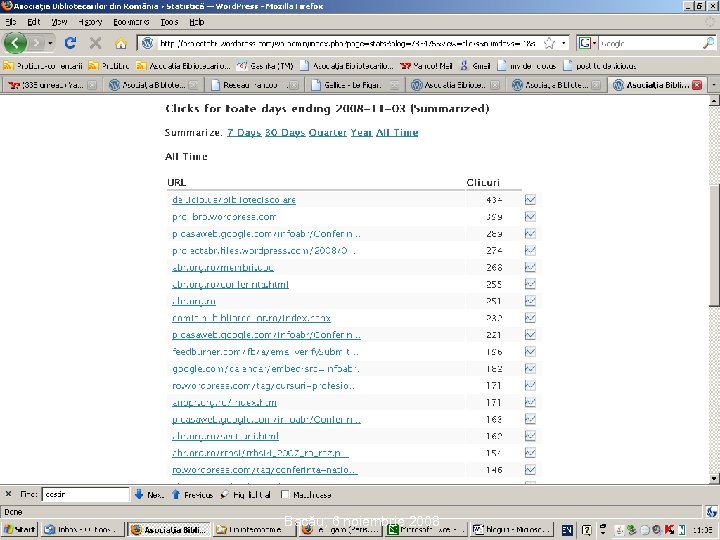Image resolution: width=720 pixels, height=540 pixels.
Task: Open the Windows Start menu
Action: tap(19, 529)
